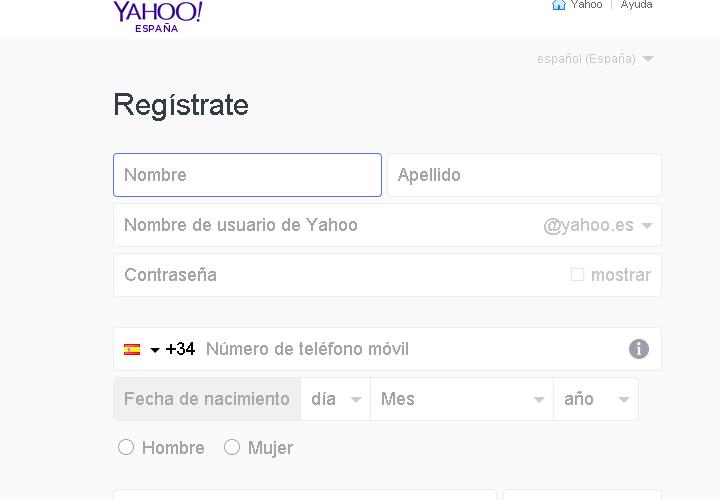This screenshot has width=720, height=500.
Task: Click the phone number info icon
Action: [x=639, y=349]
